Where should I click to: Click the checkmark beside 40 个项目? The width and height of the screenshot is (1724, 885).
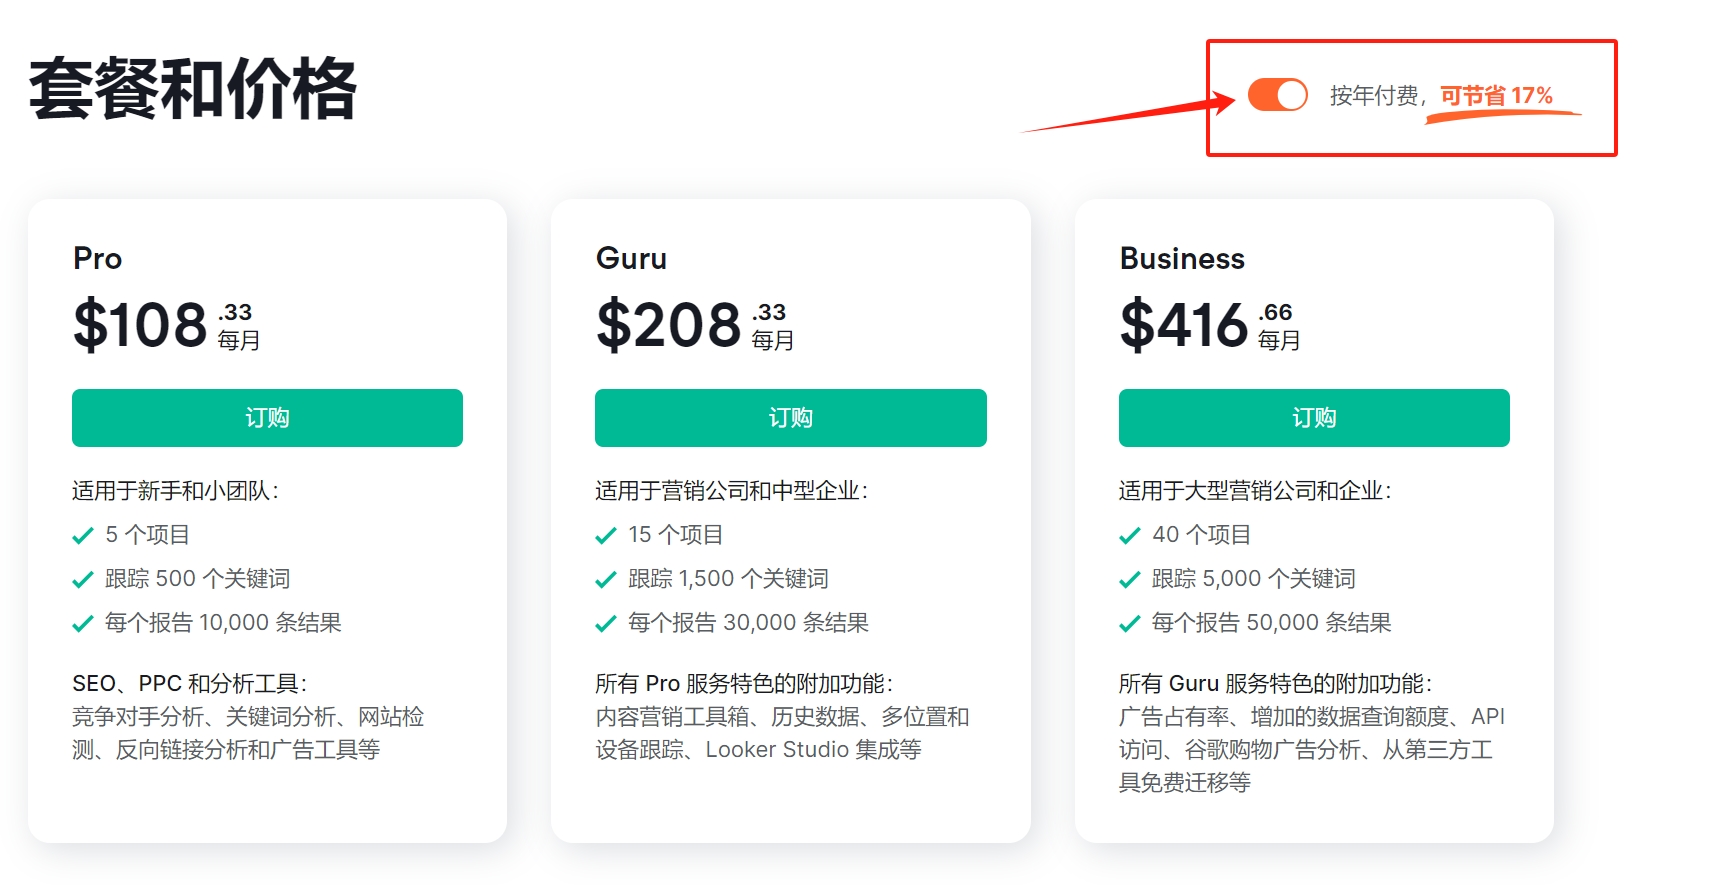tap(1130, 535)
